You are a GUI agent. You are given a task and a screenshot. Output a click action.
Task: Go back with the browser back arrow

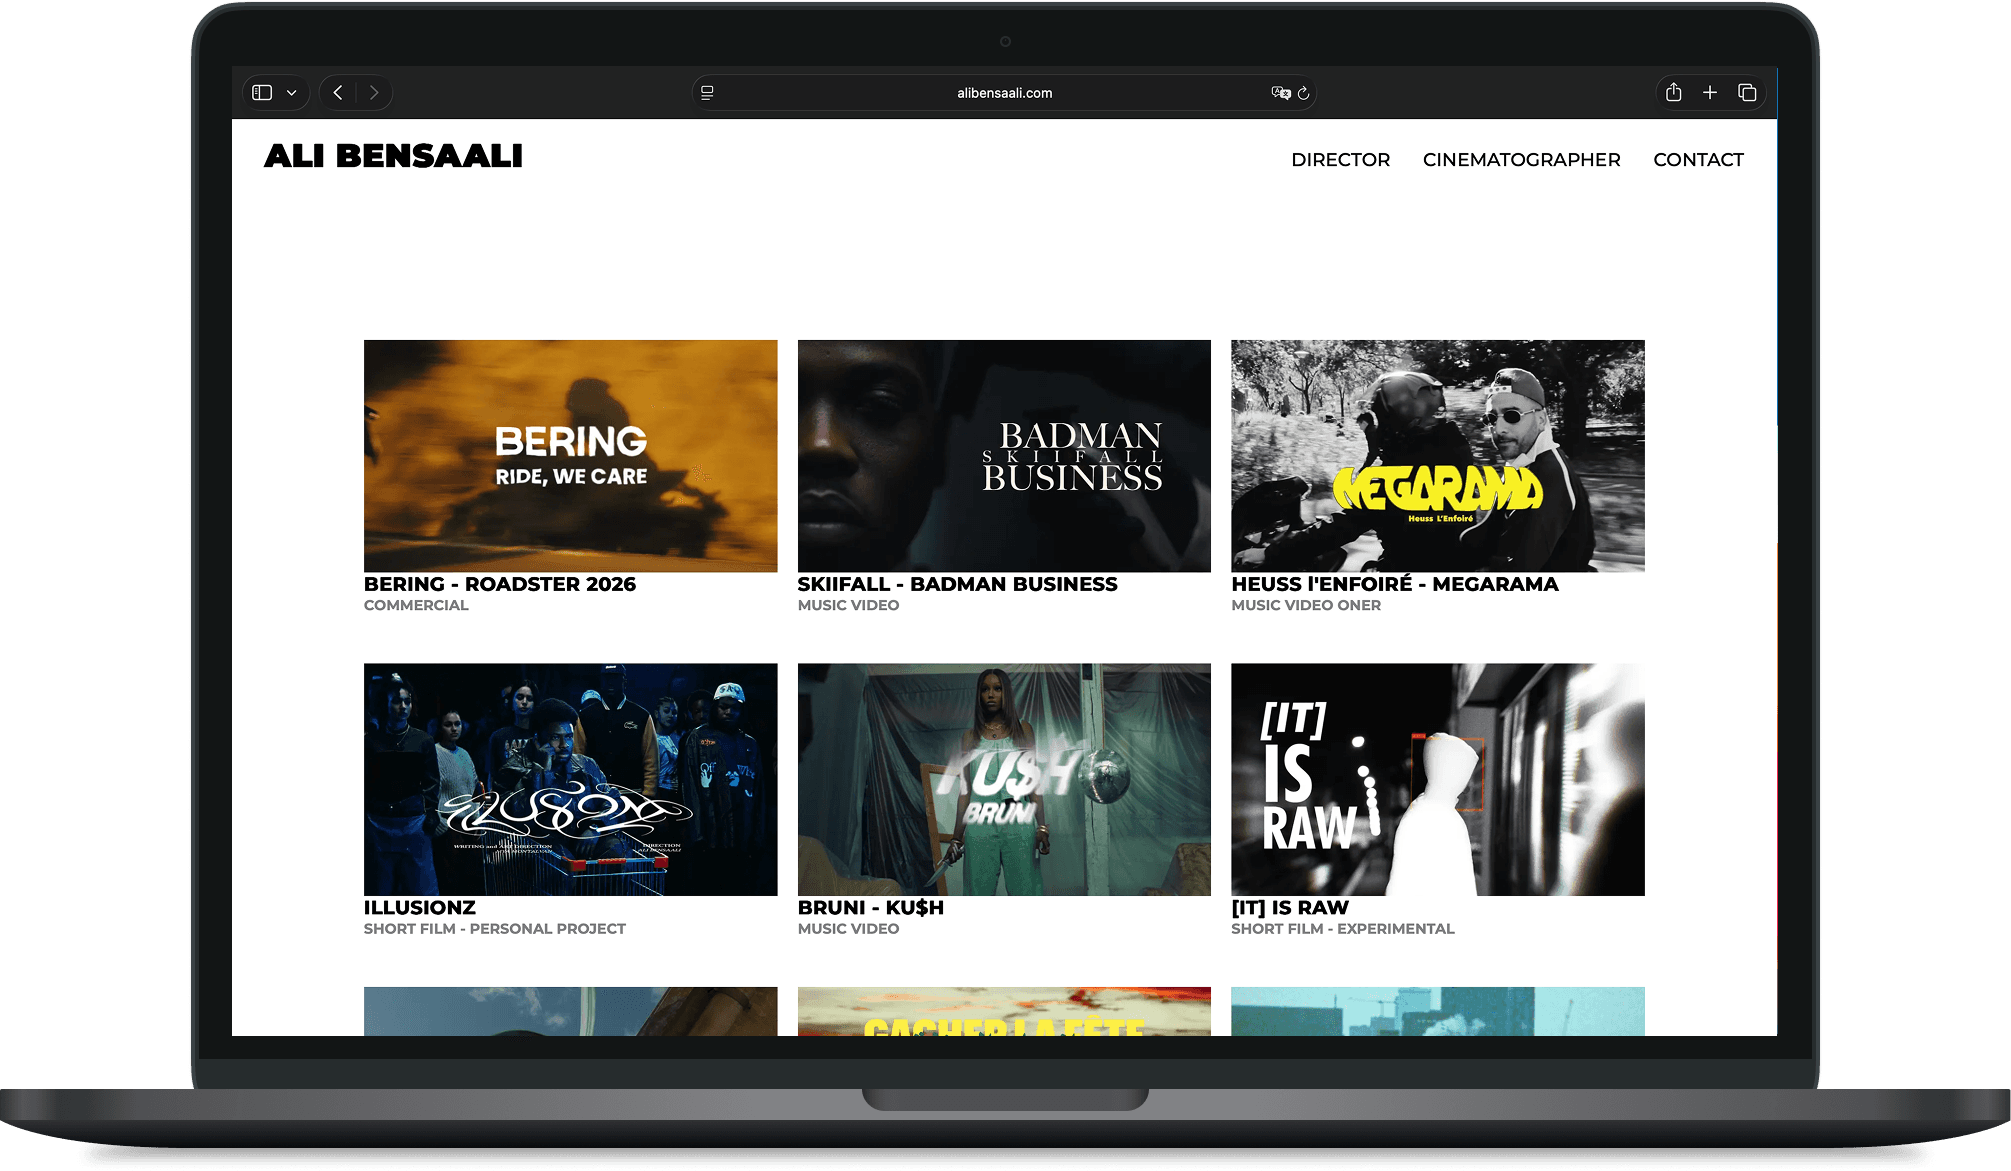[338, 93]
